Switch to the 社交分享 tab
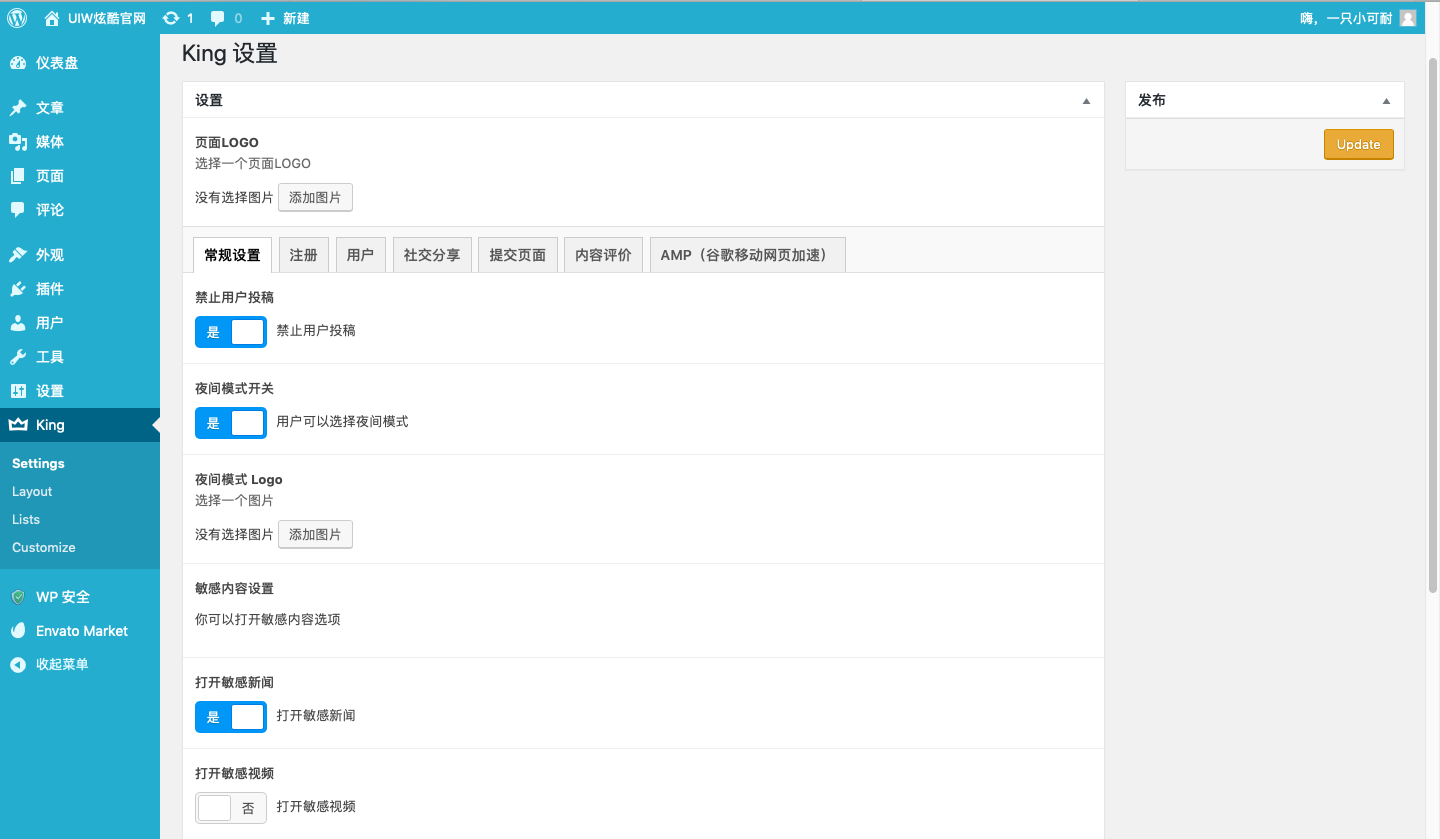Viewport: 1440px width, 839px height. coord(432,255)
